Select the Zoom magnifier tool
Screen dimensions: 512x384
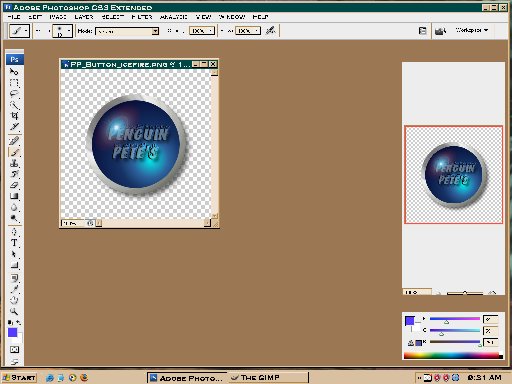point(14,311)
